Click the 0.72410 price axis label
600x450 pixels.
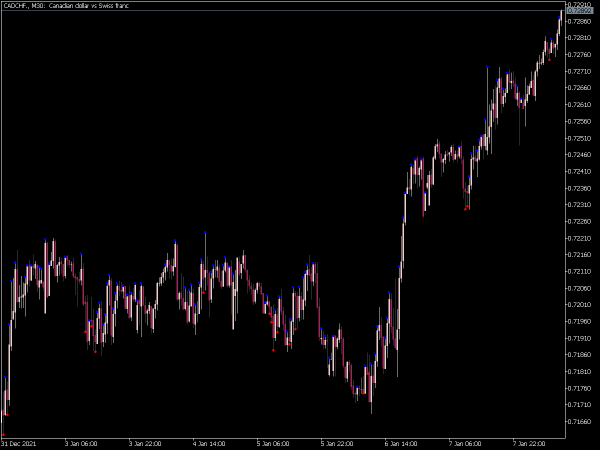580,172
